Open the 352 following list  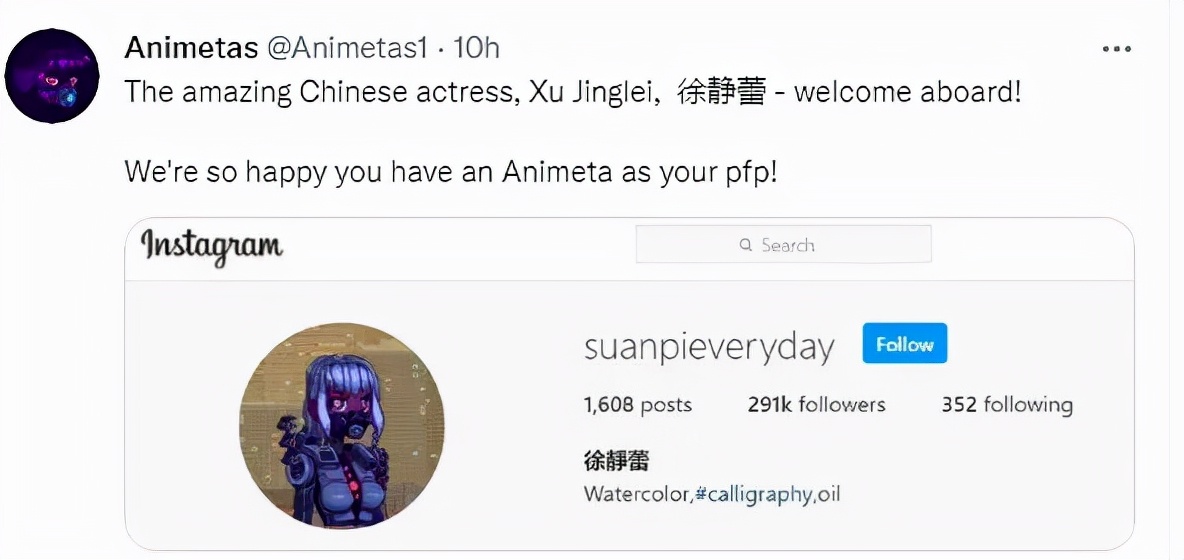[1007, 405]
